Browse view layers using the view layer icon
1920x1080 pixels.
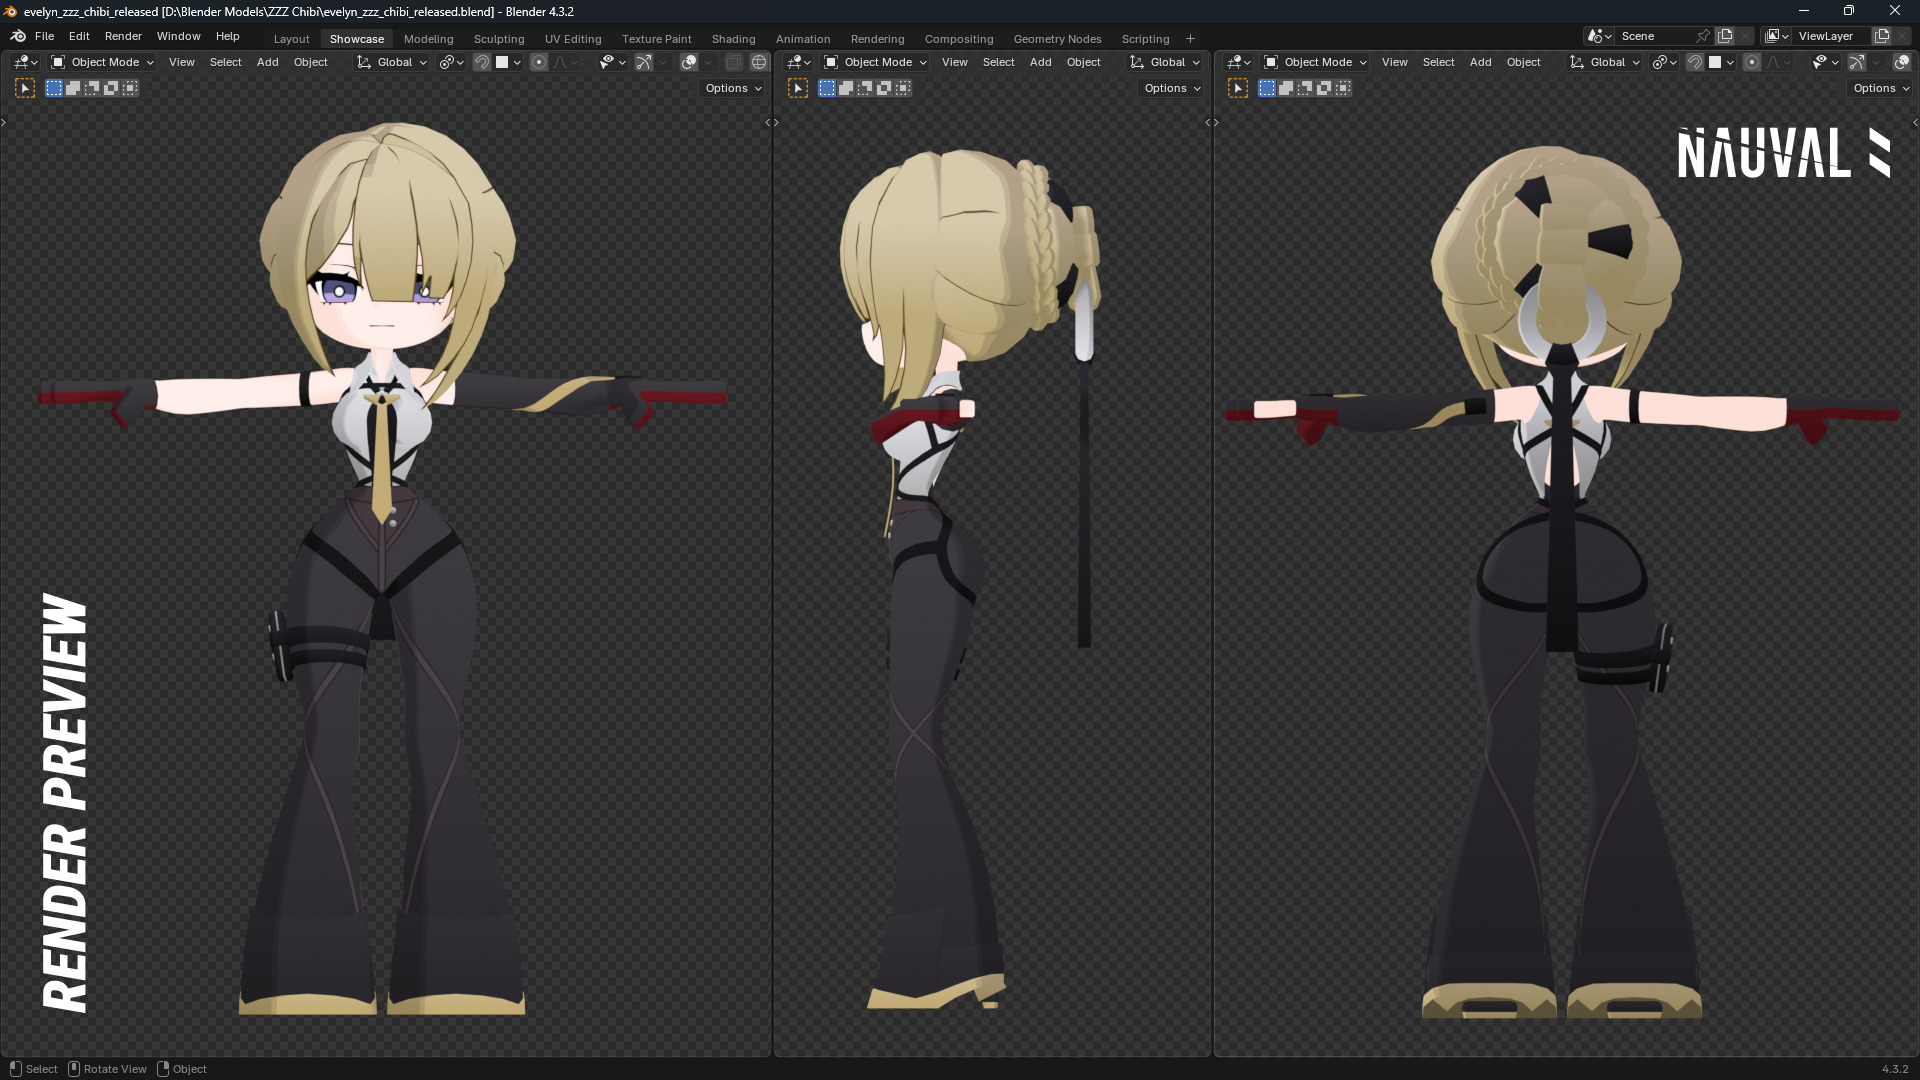[x=1777, y=36]
